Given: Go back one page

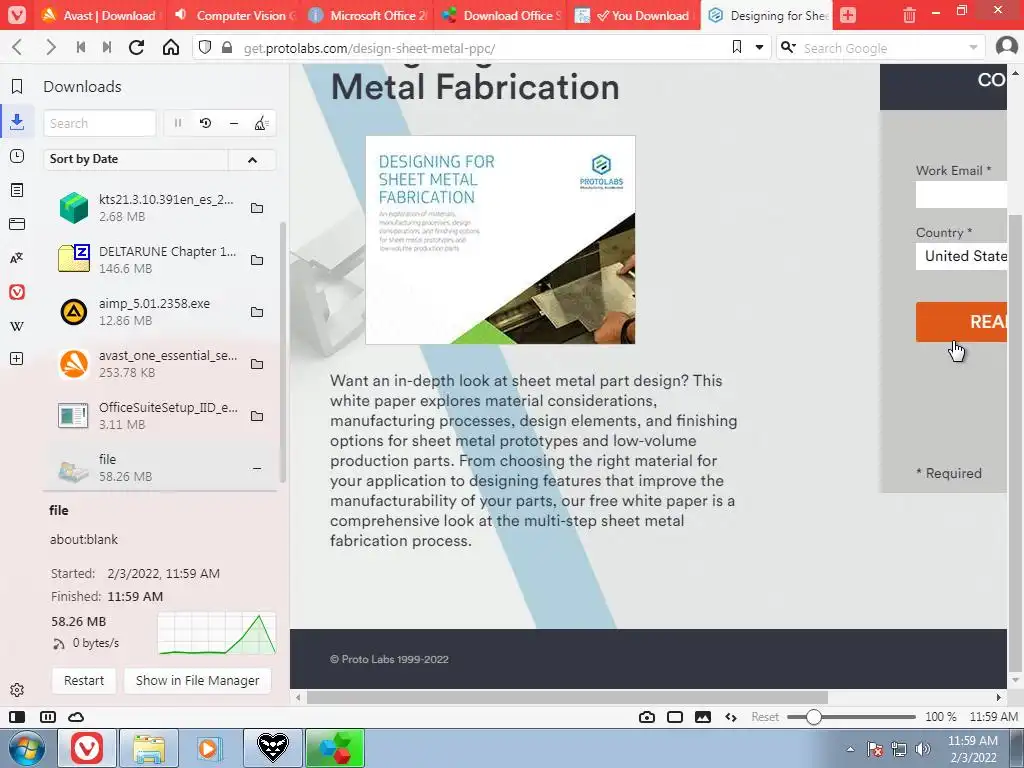Looking at the screenshot, I should (18, 47).
